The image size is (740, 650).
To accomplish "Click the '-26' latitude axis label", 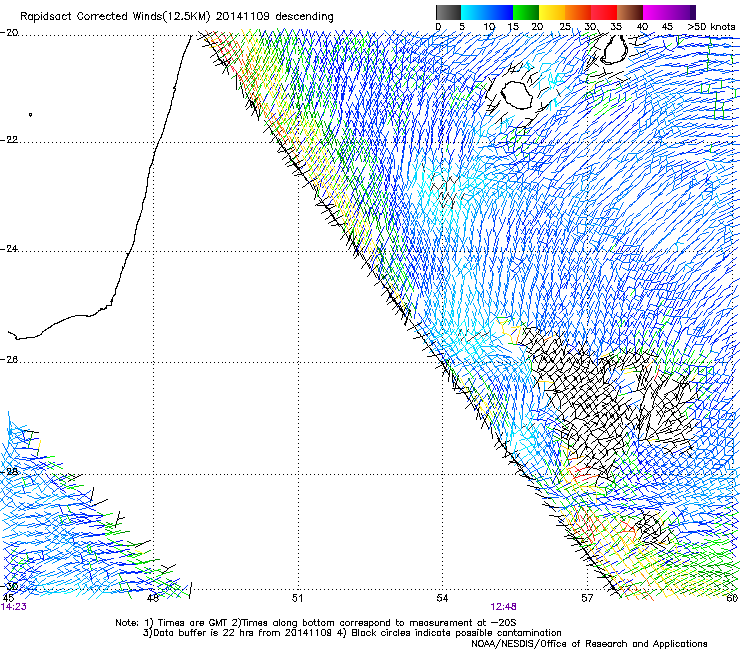I will pos(9,360).
